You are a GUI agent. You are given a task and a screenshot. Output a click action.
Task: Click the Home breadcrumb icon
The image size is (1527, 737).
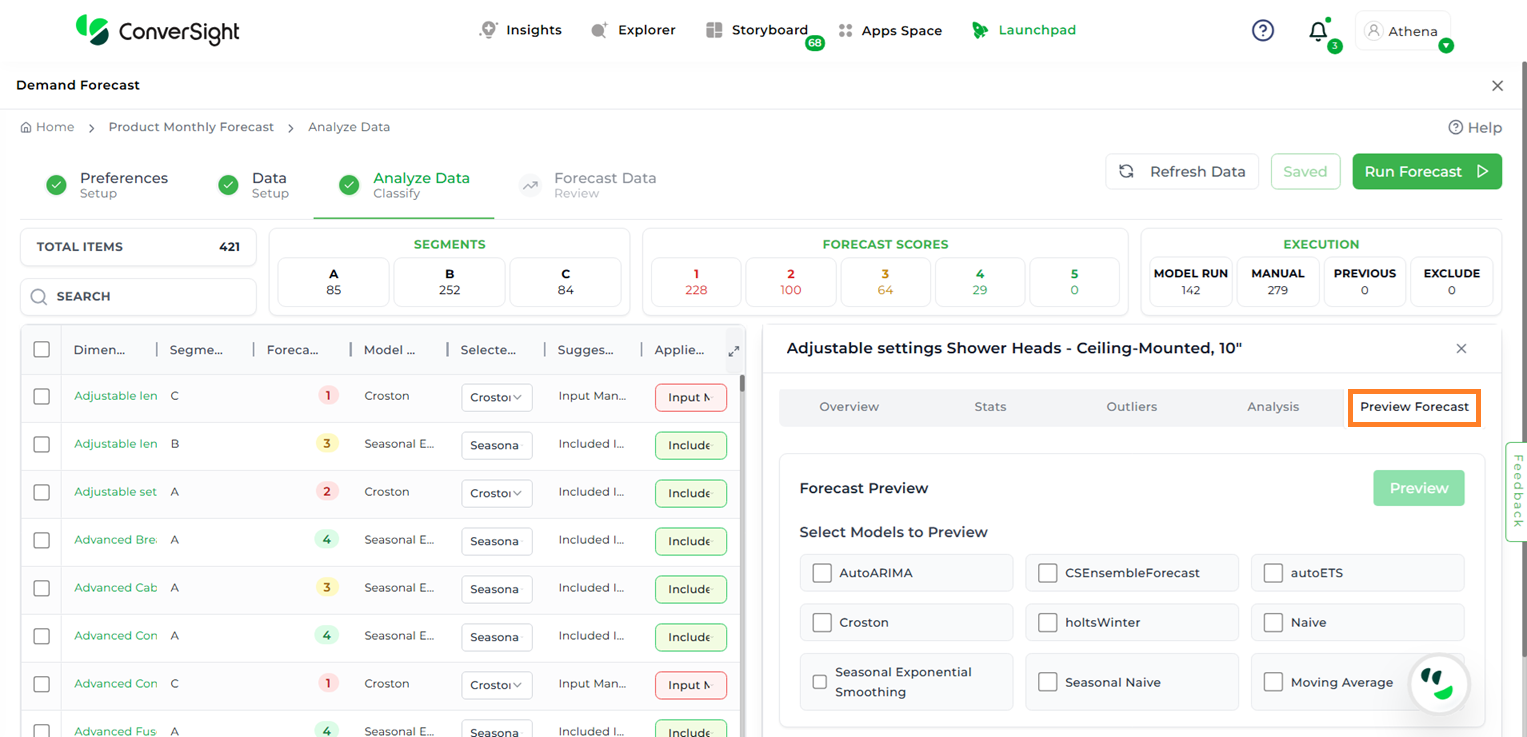click(x=26, y=127)
